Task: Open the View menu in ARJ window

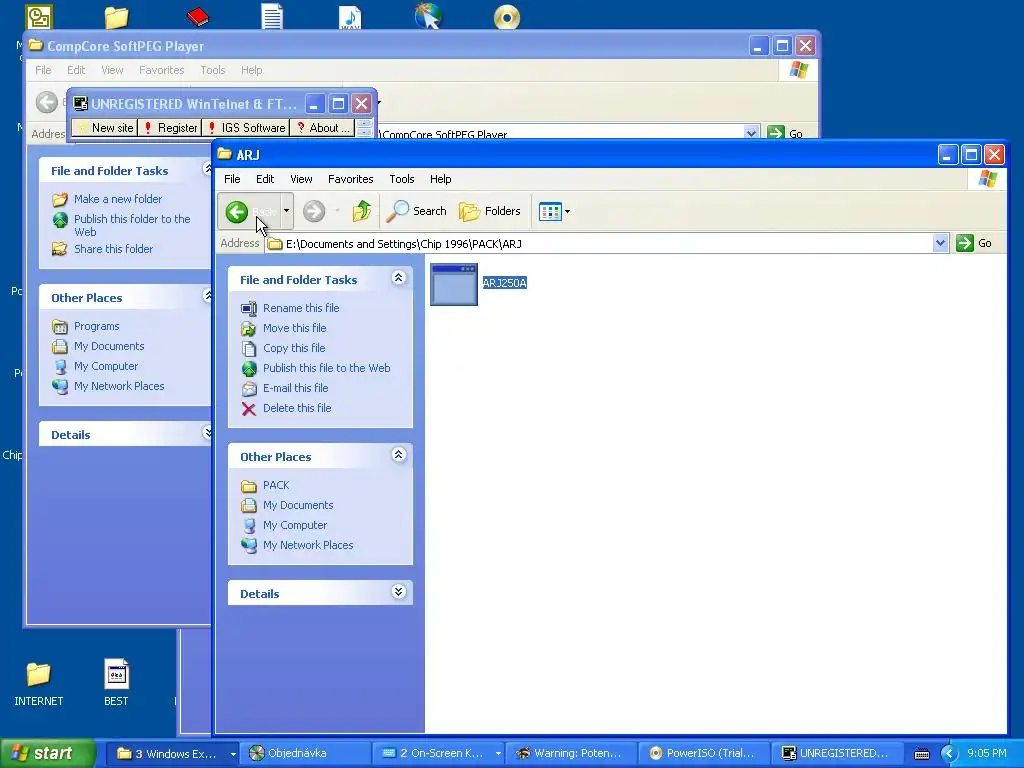Action: [301, 179]
